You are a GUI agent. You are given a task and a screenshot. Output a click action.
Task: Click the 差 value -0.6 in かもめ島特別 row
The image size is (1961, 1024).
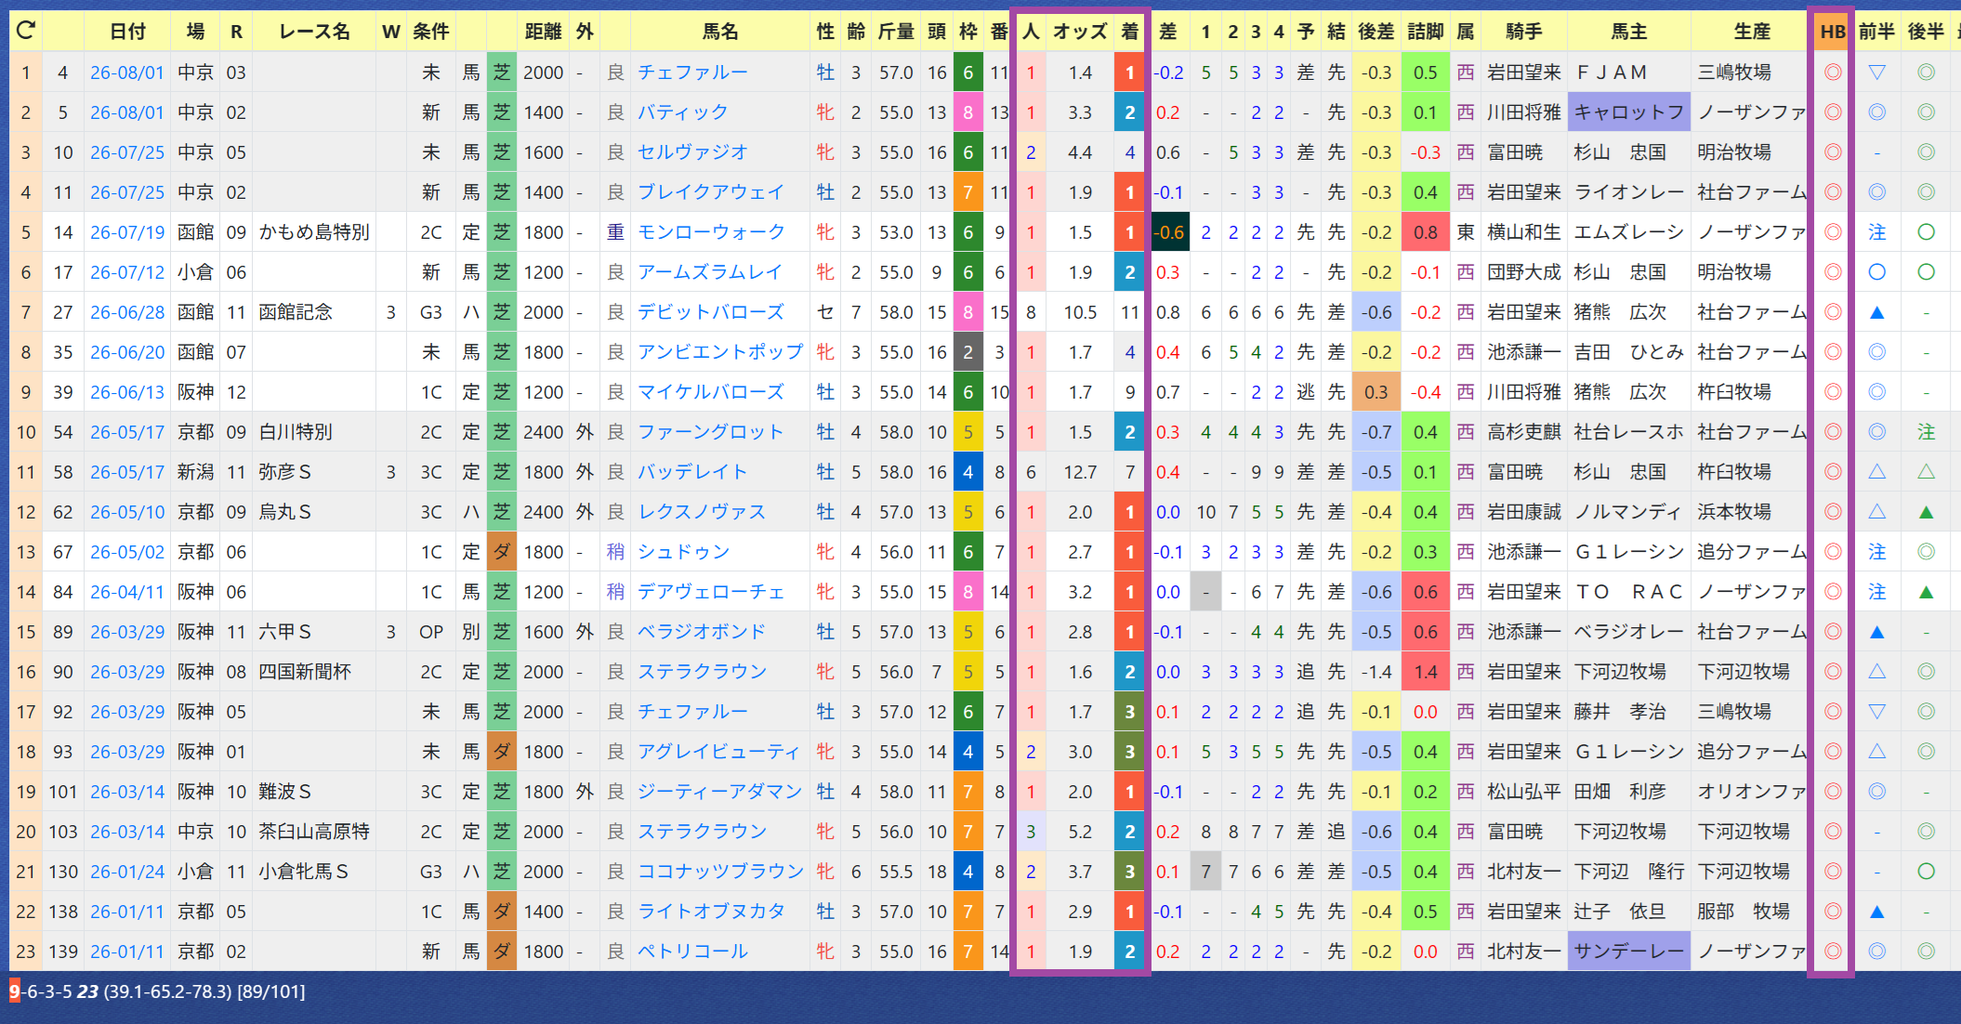1168,232
